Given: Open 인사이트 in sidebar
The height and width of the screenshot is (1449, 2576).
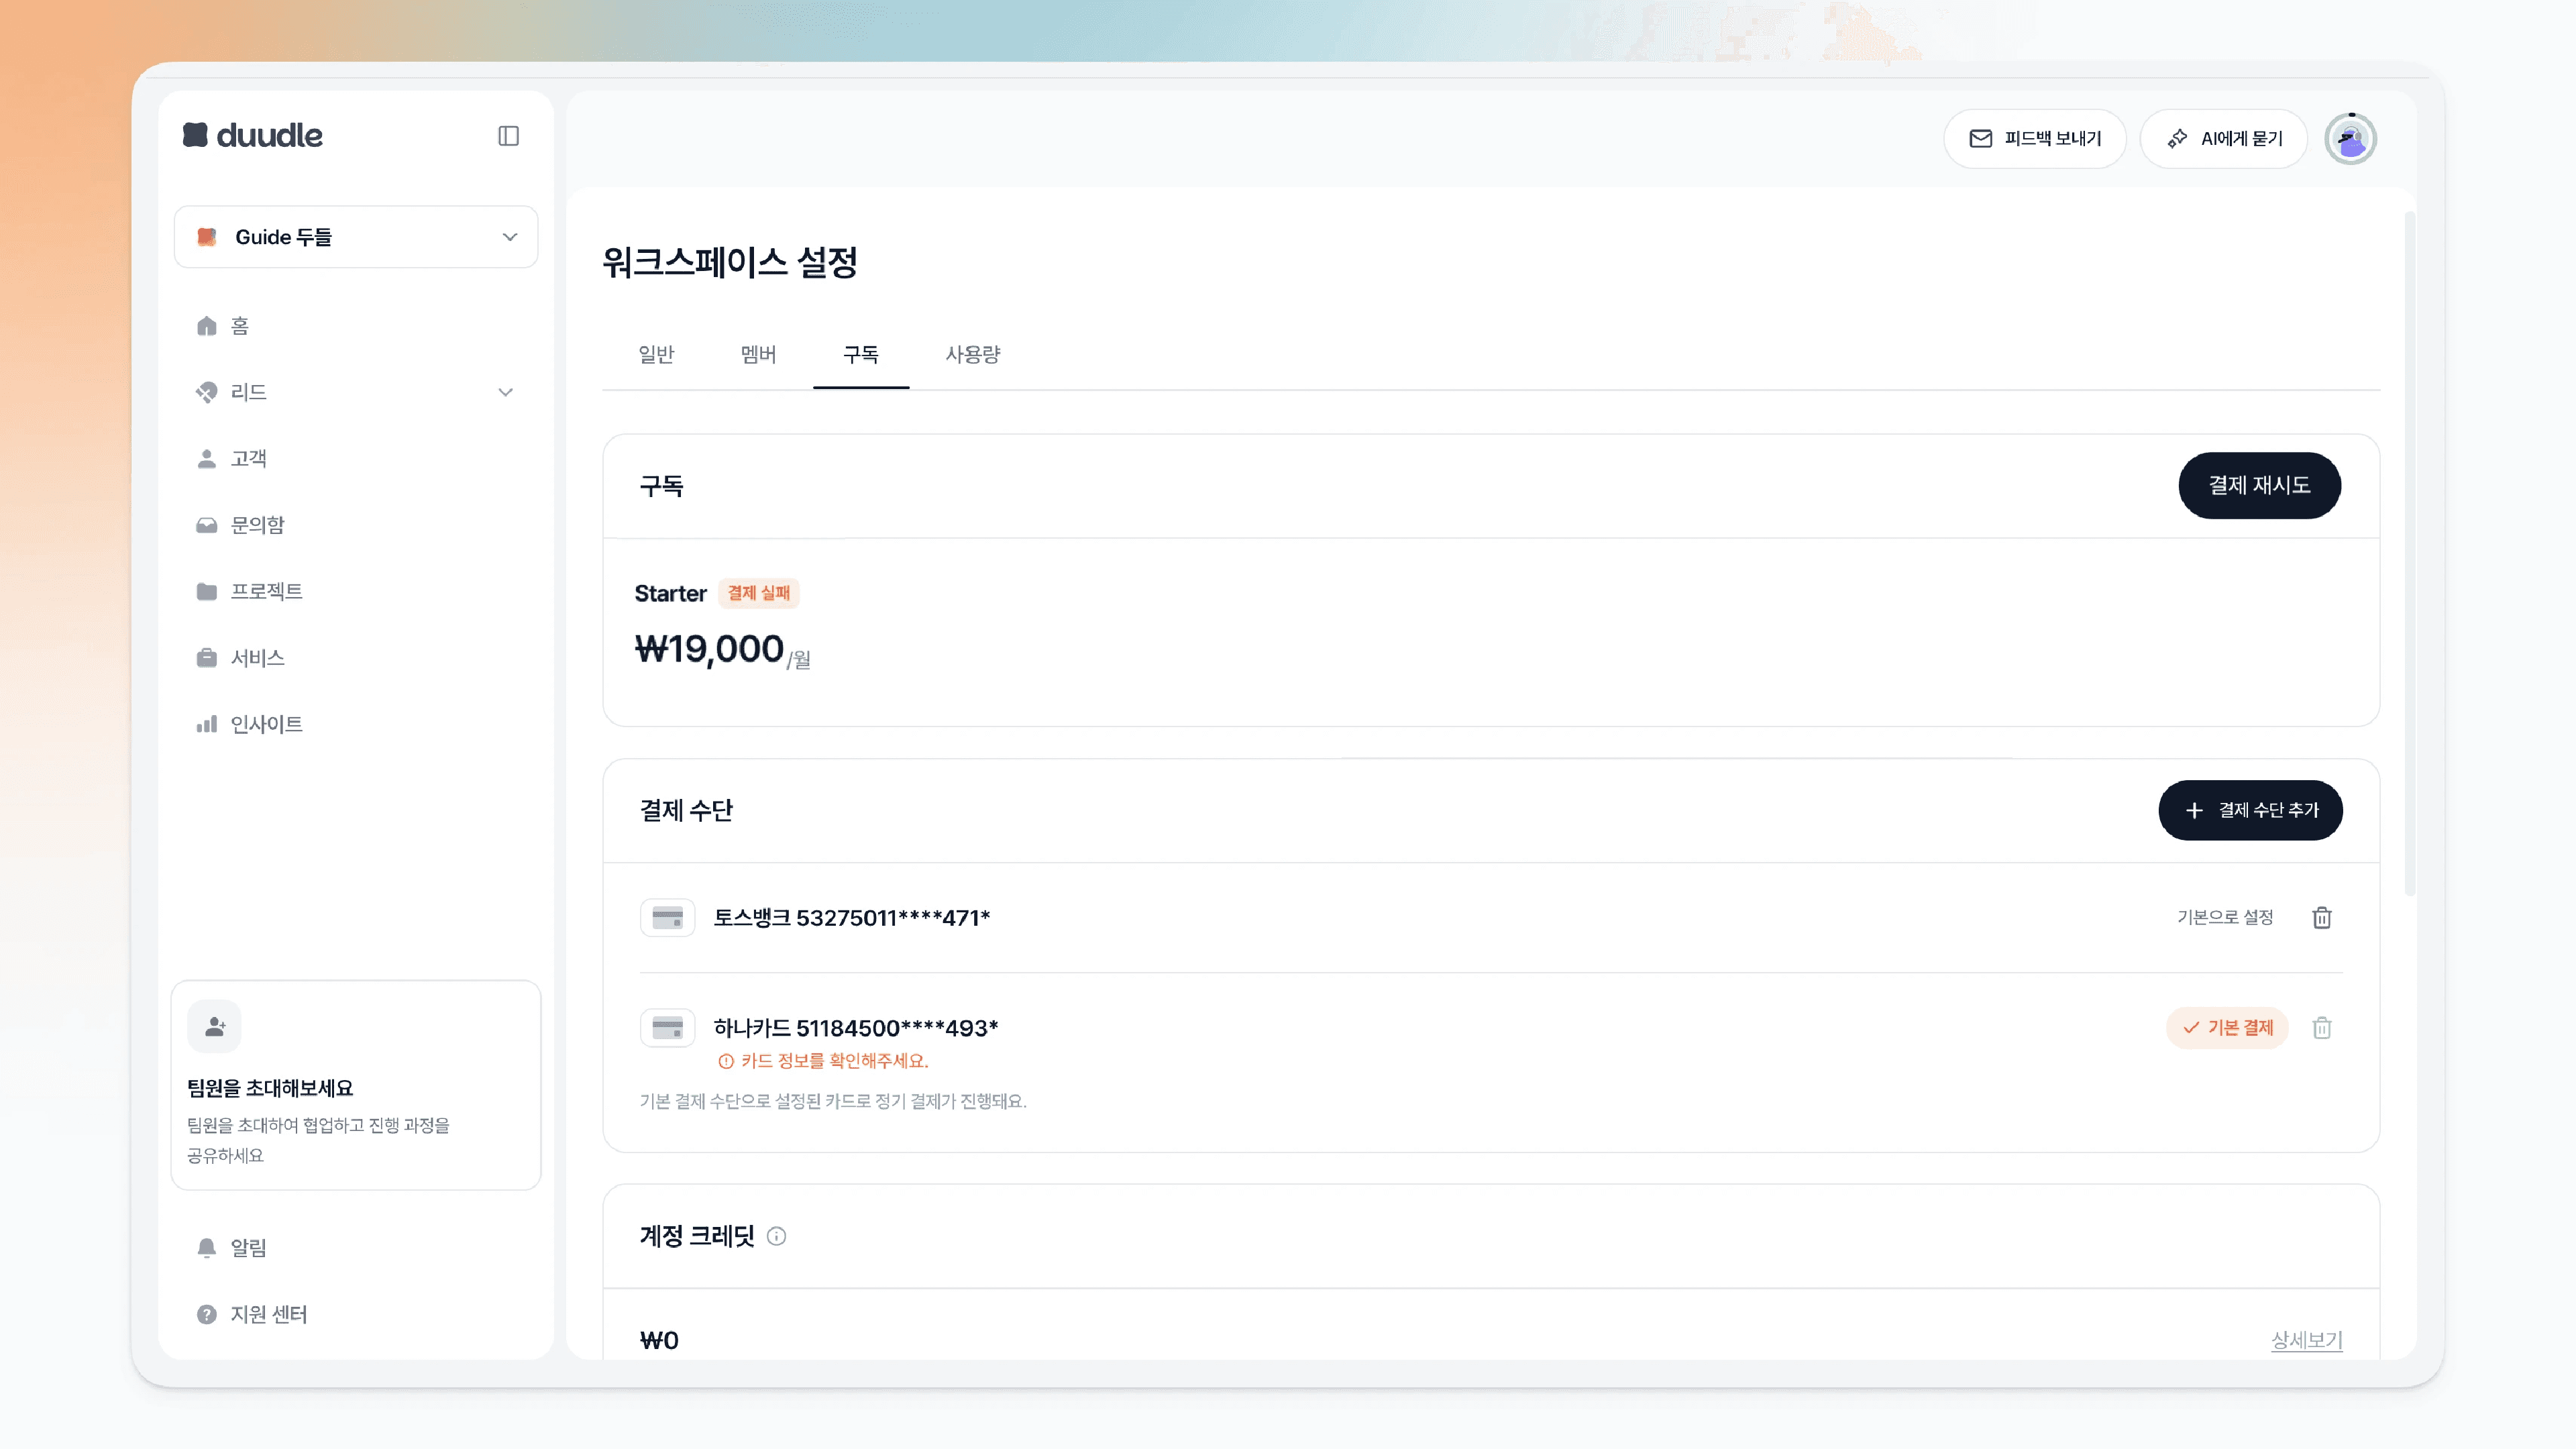Looking at the screenshot, I should click(x=356, y=724).
